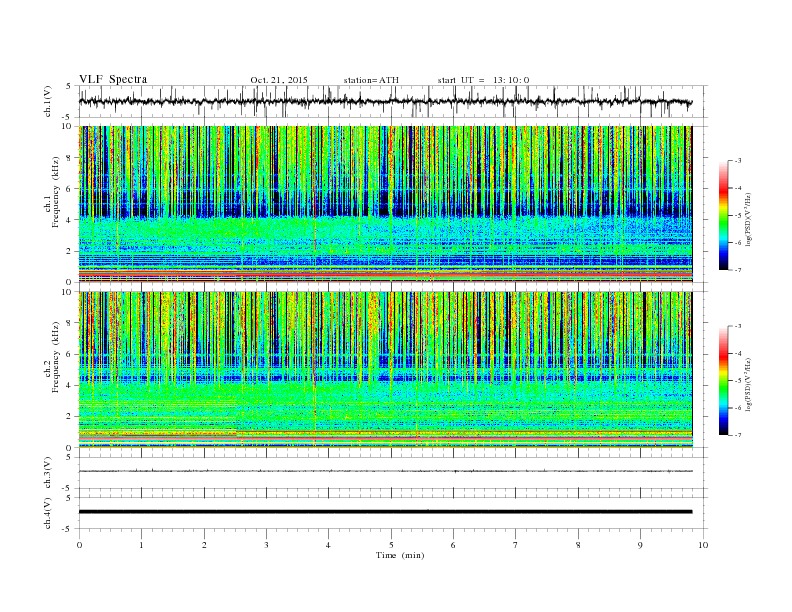Click time axis tick label "1"
This screenshot has height=612, width=792.
141,545
